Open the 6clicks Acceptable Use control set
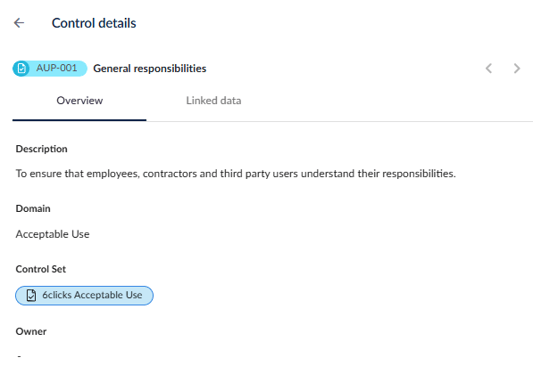This screenshot has width=533, height=374. [84, 295]
